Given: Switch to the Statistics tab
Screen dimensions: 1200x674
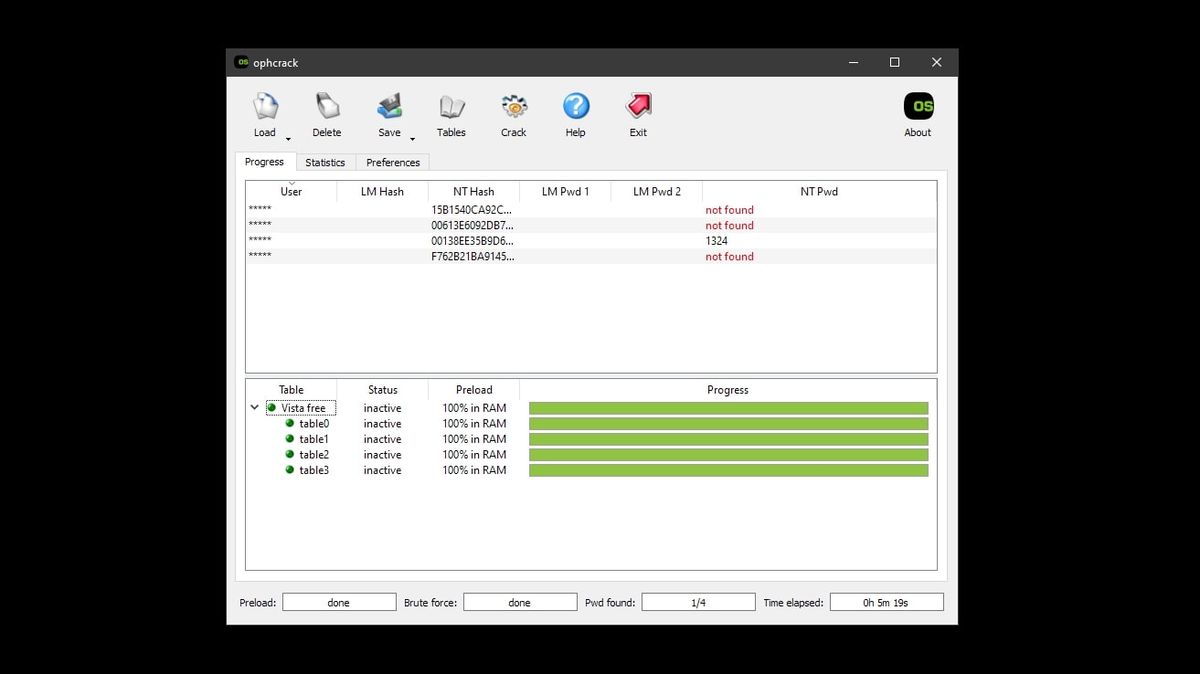Looking at the screenshot, I should click(325, 162).
